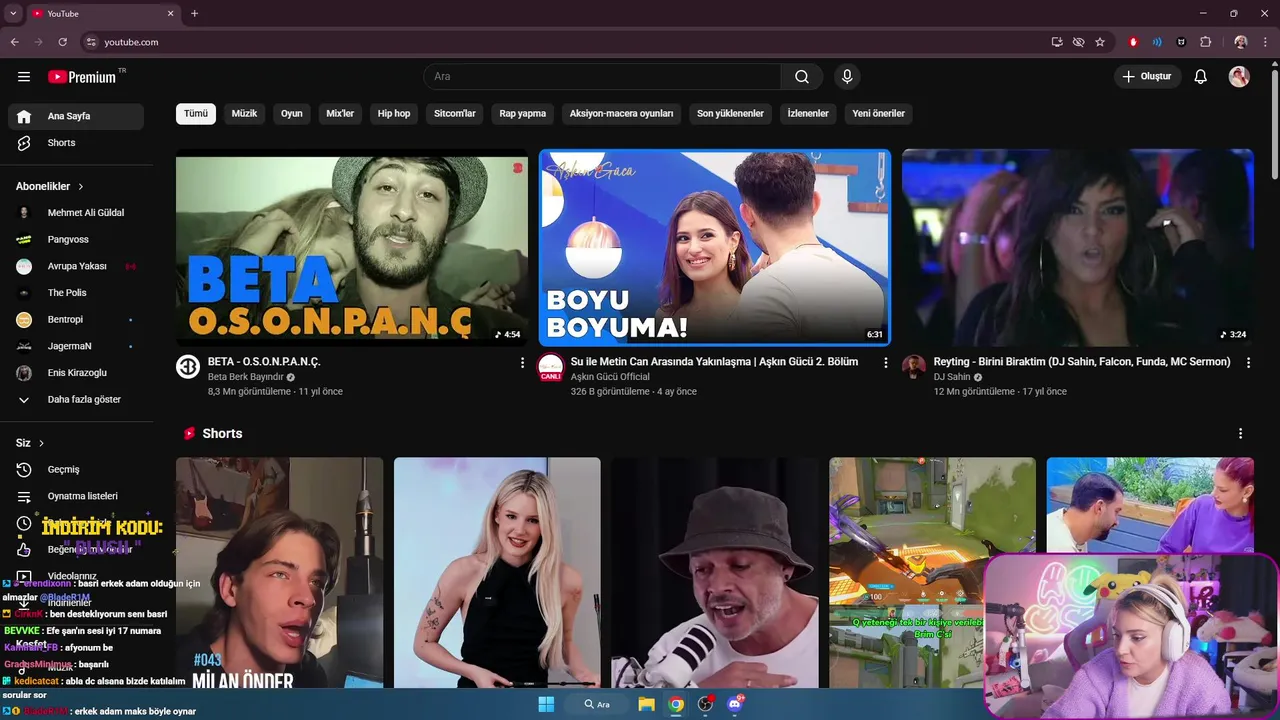Screen dimensions: 1280x720
Task: Open Aşkın Gücü Official channel avatar
Action: pyautogui.click(x=551, y=367)
